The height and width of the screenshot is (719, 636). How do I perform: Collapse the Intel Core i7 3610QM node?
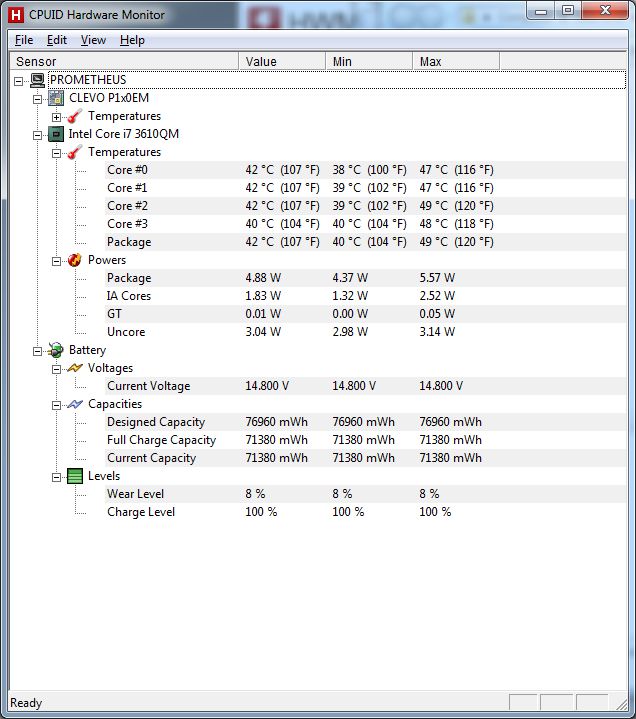tap(38, 135)
